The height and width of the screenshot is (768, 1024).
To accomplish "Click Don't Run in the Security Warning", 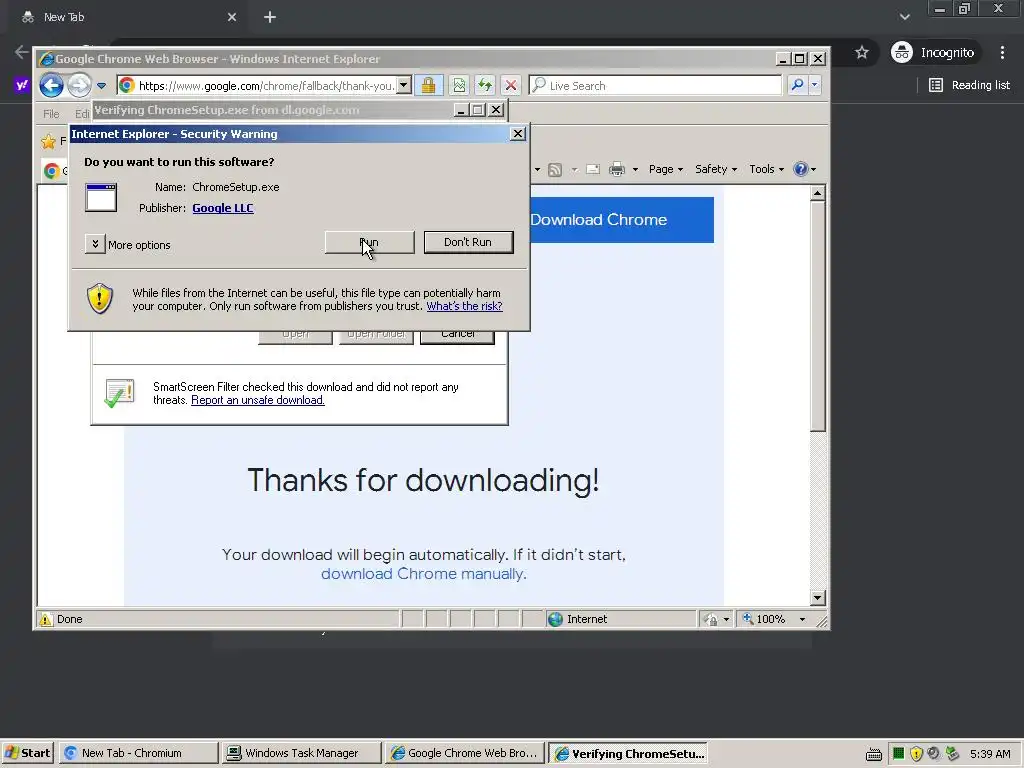I will (468, 242).
